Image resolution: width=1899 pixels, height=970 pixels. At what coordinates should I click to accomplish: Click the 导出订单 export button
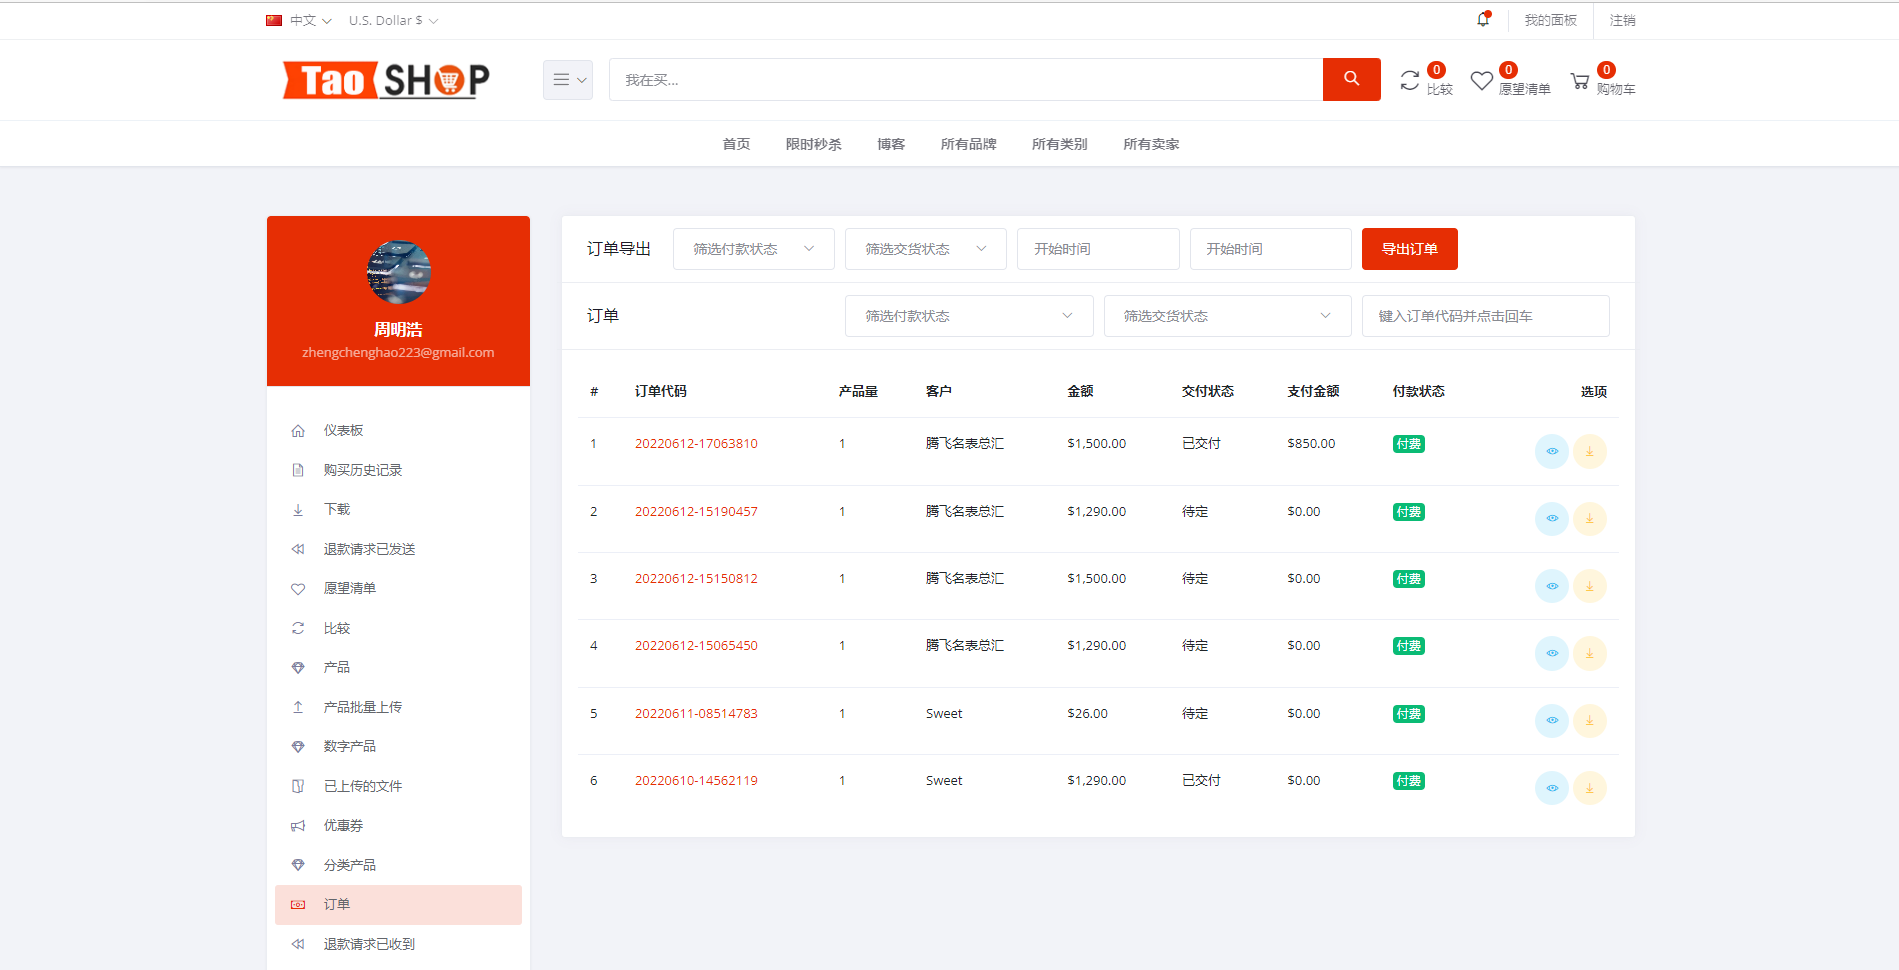point(1409,248)
